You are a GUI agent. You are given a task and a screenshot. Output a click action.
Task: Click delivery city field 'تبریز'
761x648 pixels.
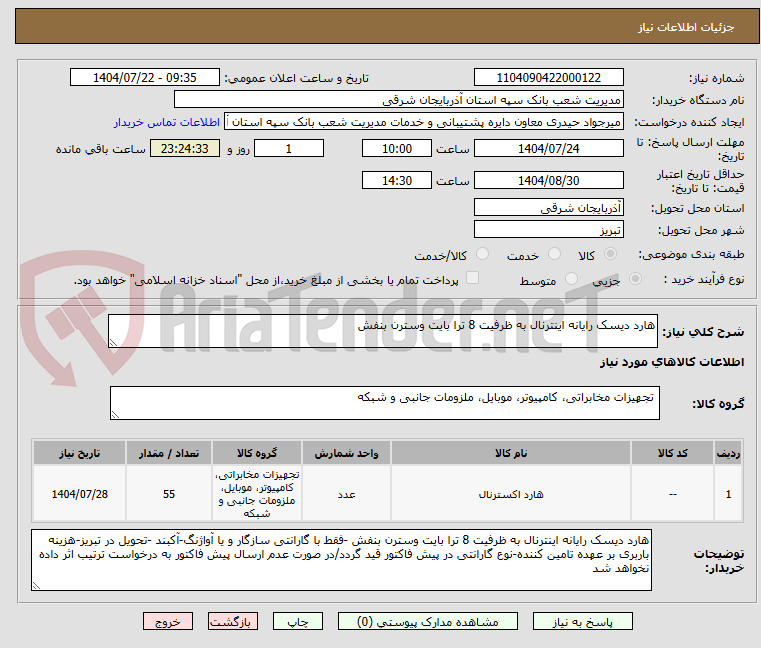click(x=548, y=229)
